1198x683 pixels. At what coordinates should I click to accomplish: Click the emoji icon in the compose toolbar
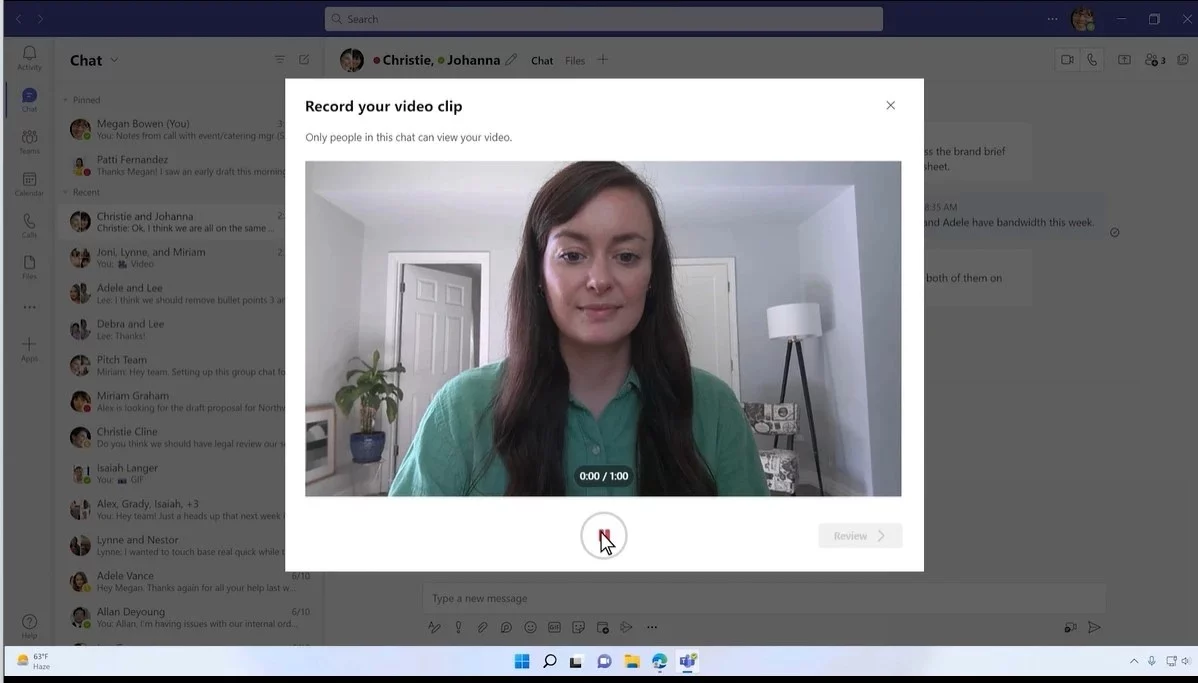point(530,628)
